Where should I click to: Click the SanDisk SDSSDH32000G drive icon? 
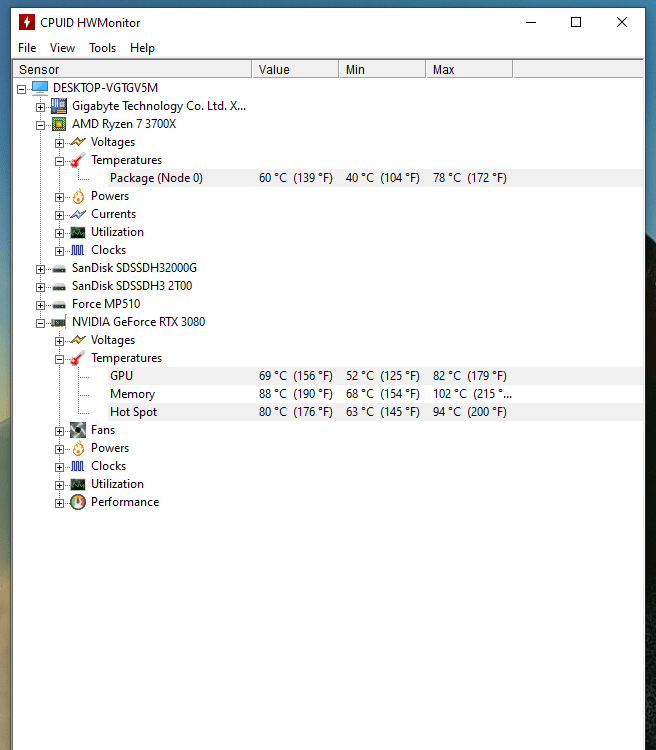[x=59, y=269]
